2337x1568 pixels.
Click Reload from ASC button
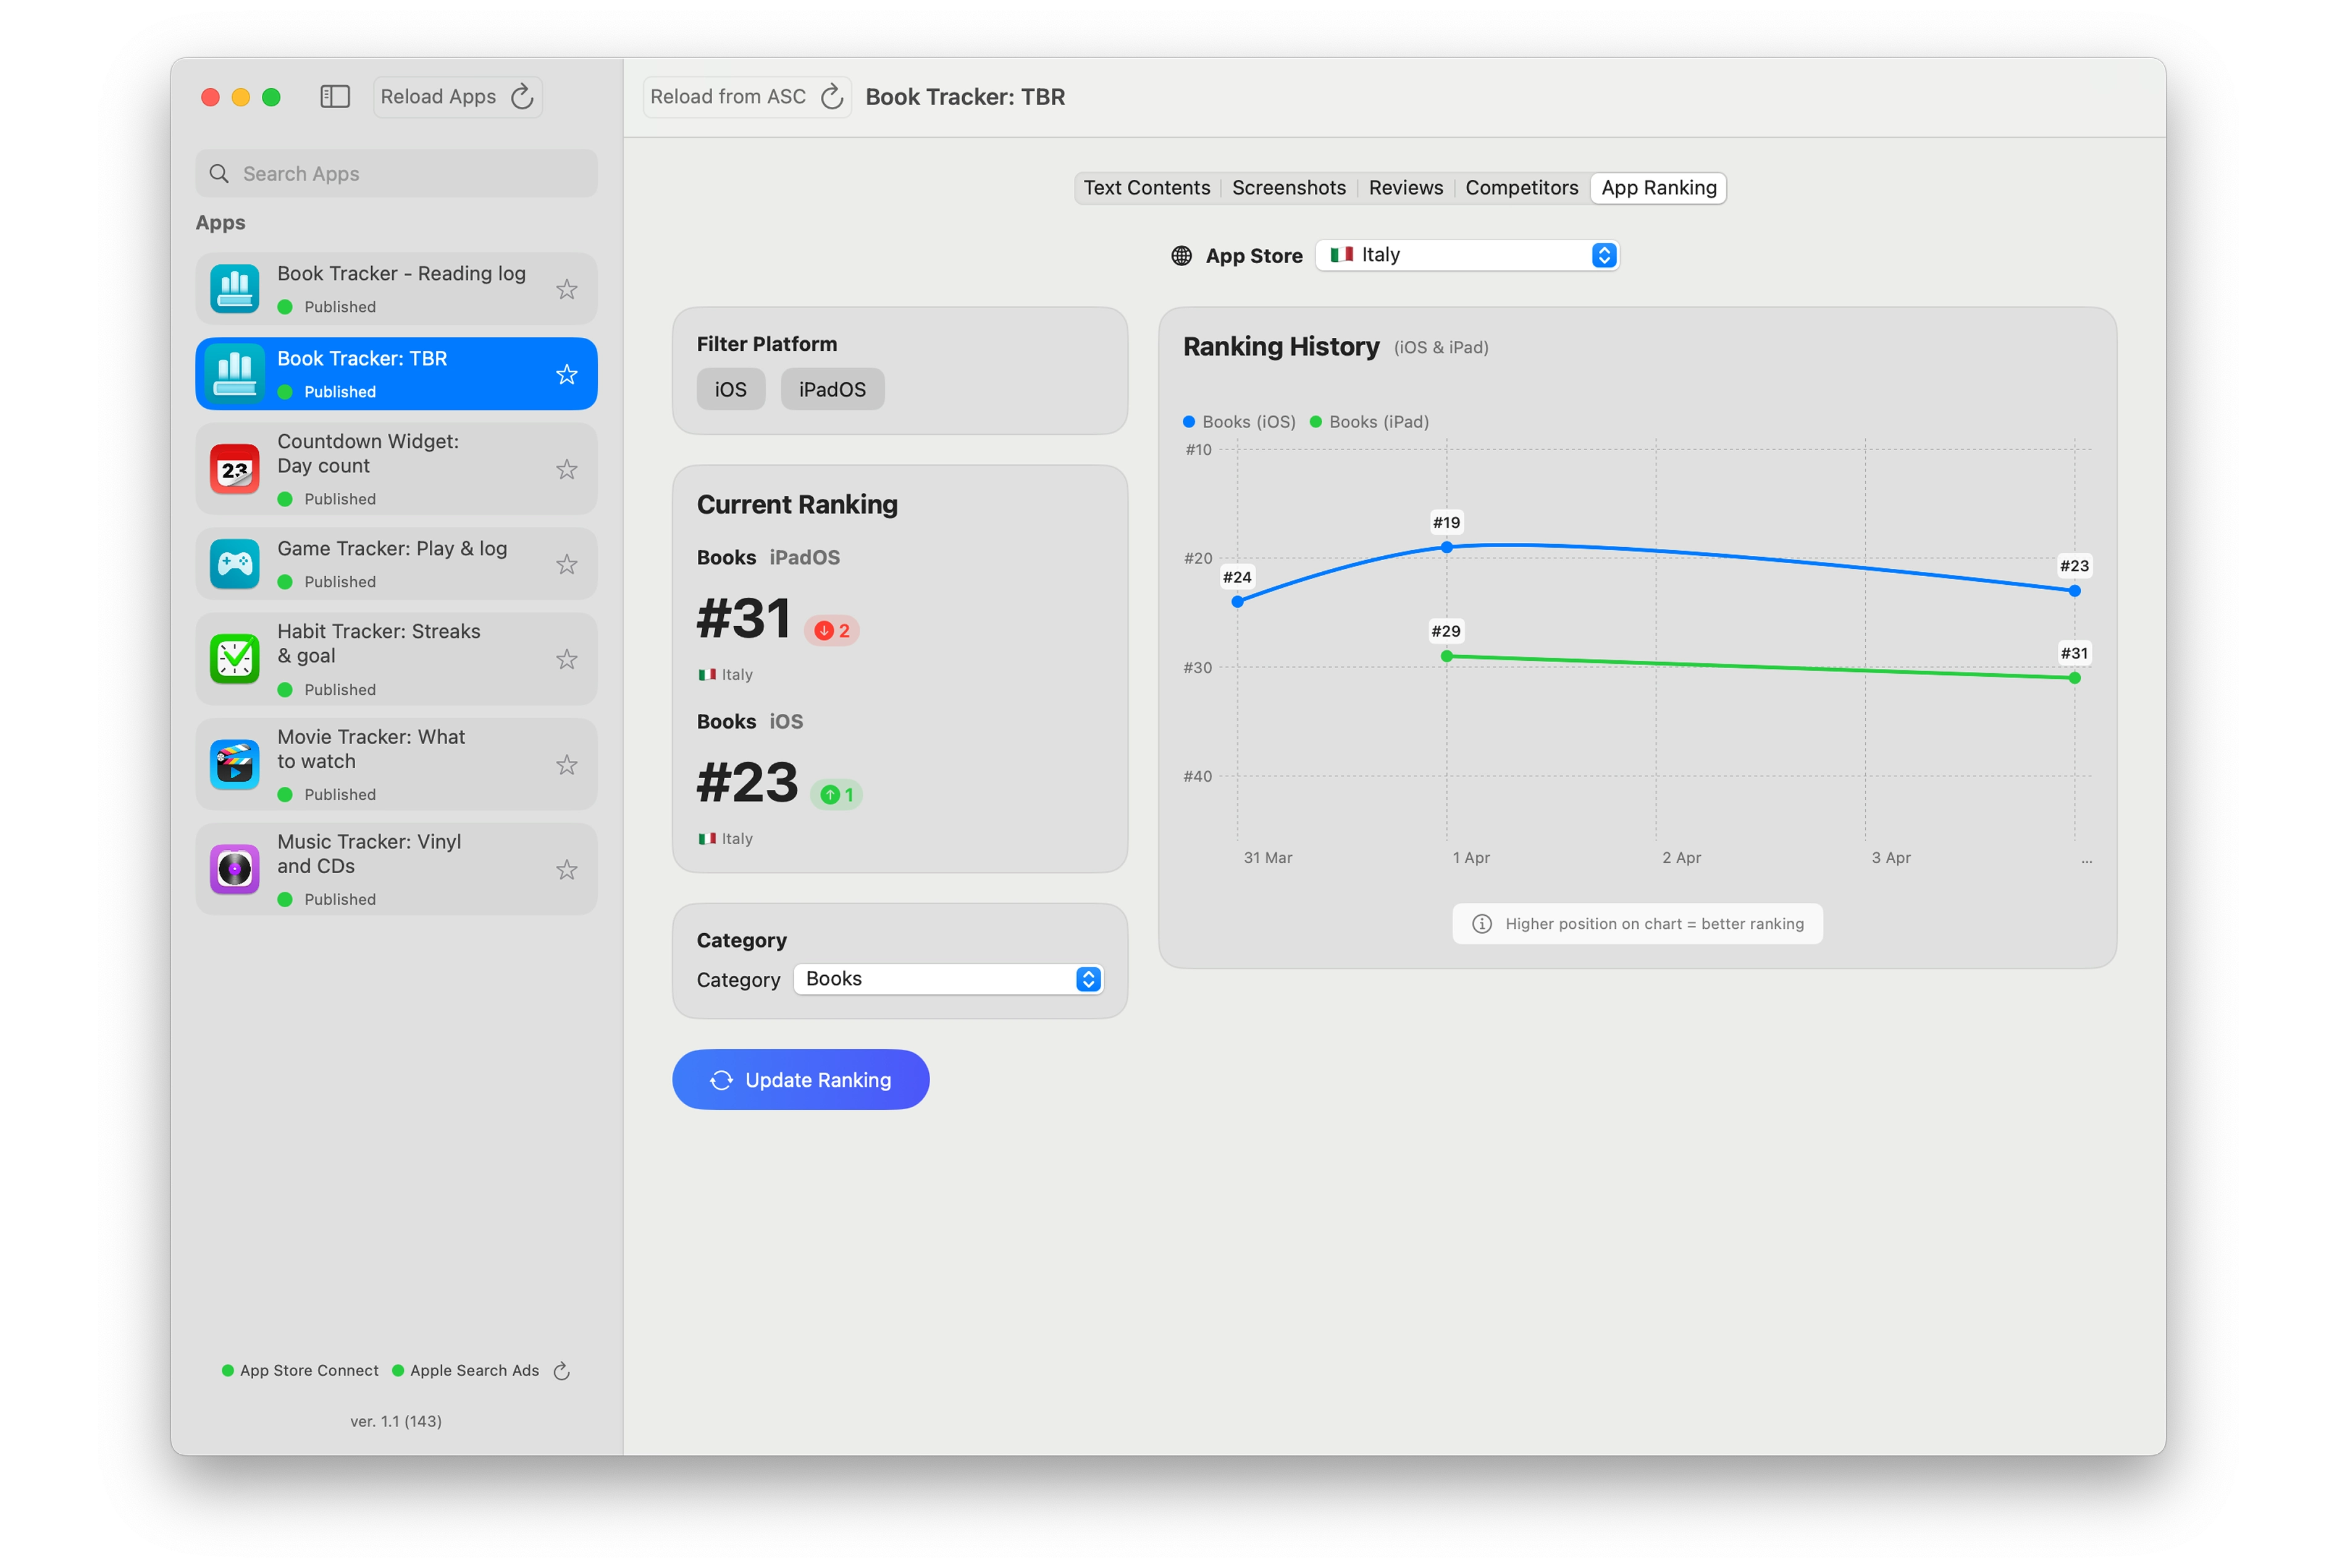746,97
